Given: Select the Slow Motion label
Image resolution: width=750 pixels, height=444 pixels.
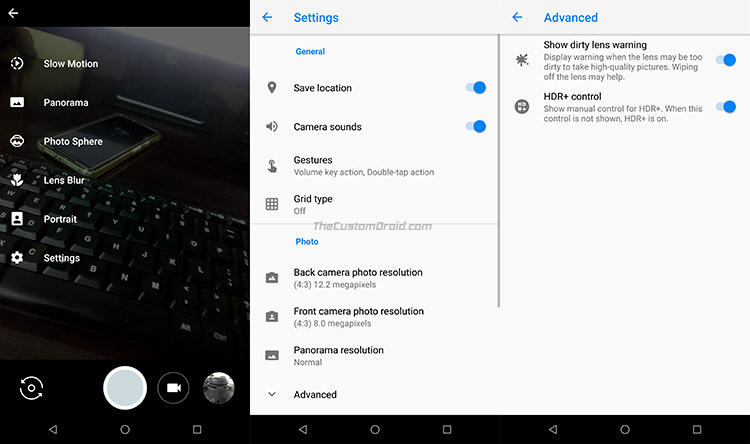Looking at the screenshot, I should click(x=71, y=64).
